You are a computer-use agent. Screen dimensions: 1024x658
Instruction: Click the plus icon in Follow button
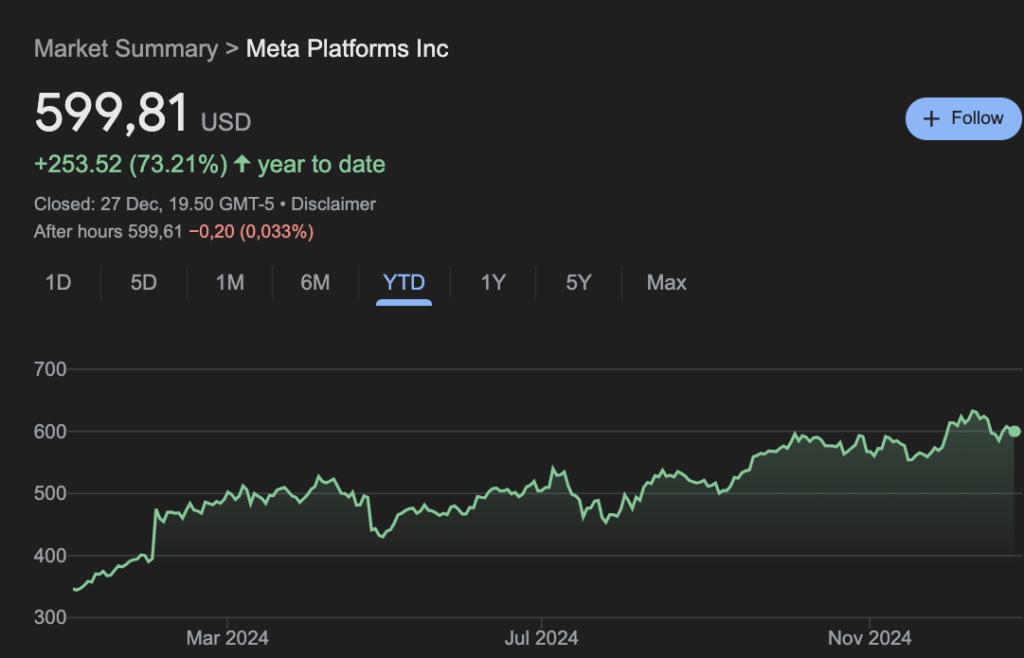tap(931, 119)
